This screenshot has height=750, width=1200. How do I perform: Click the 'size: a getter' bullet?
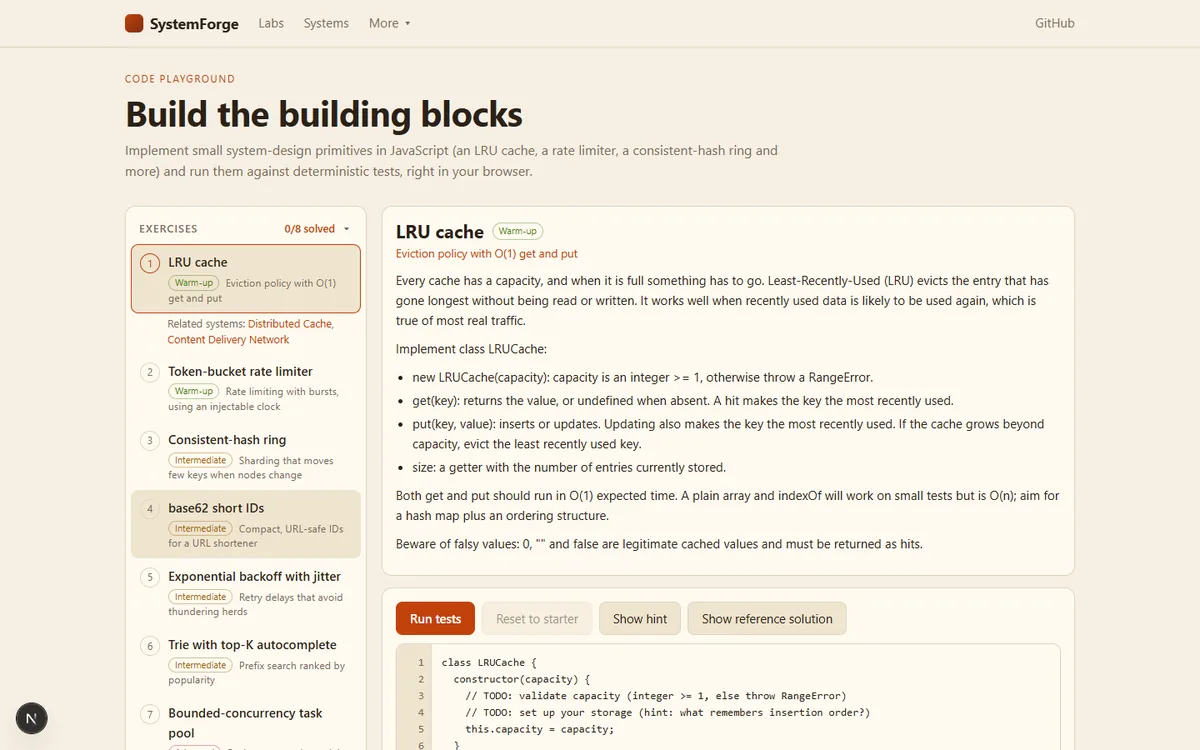point(569,467)
